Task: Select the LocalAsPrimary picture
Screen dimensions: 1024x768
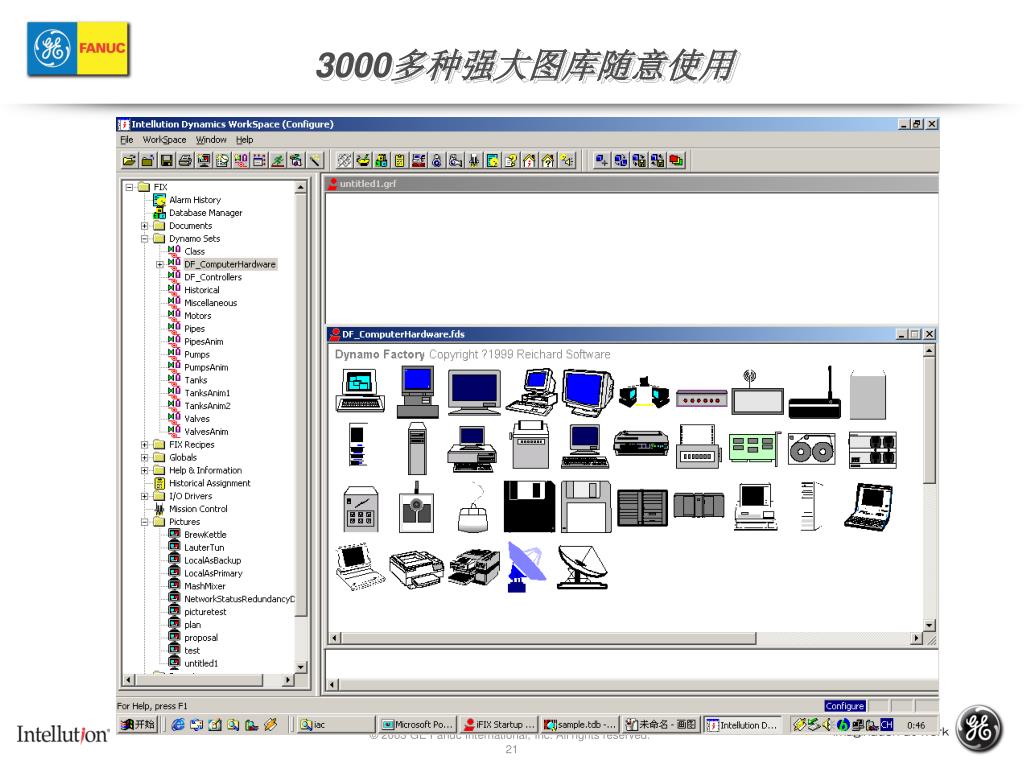Action: (x=213, y=573)
